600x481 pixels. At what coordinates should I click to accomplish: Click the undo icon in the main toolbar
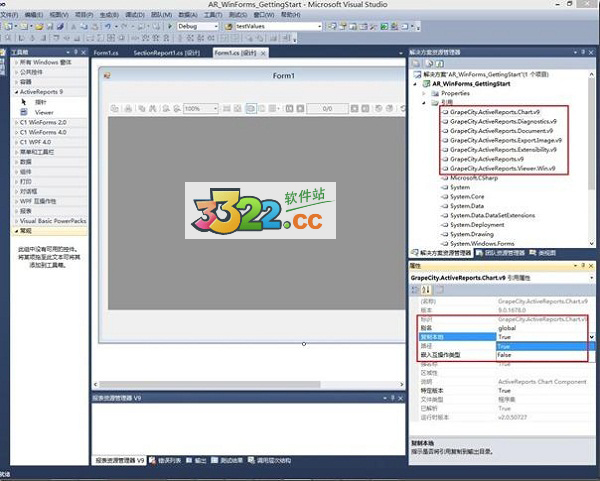pyautogui.click(x=108, y=27)
